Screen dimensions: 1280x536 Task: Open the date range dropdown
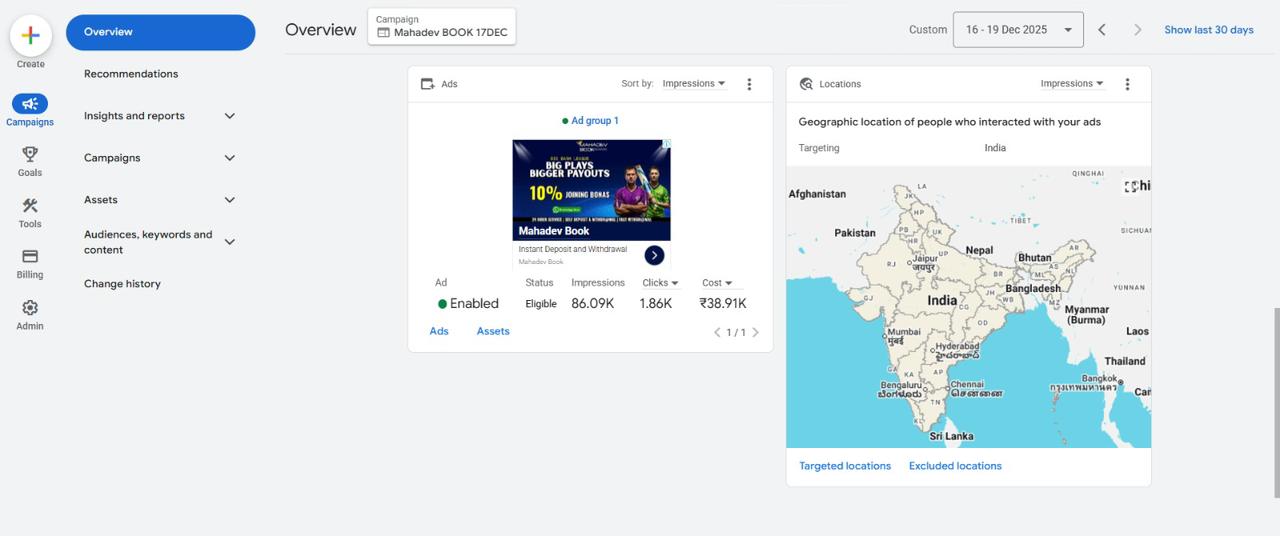[x=1018, y=30]
